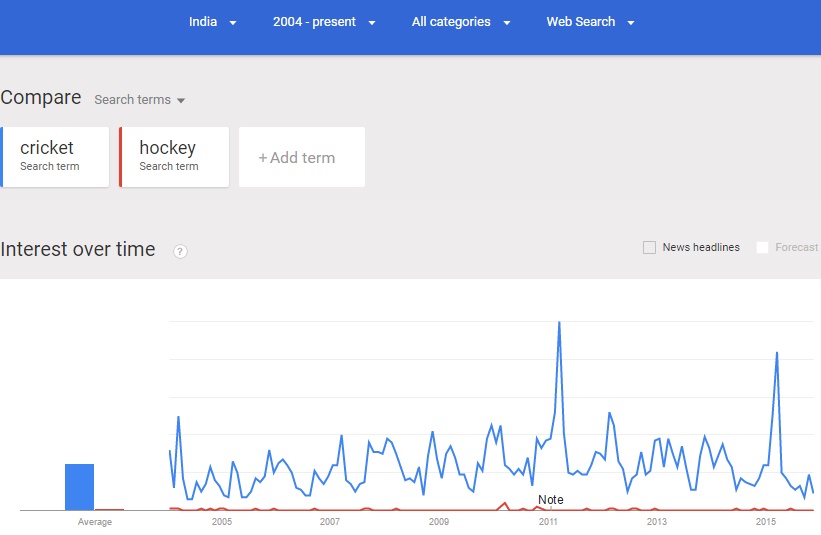The width and height of the screenshot is (821, 535).
Task: Click the Note marker on the chart
Action: click(551, 500)
